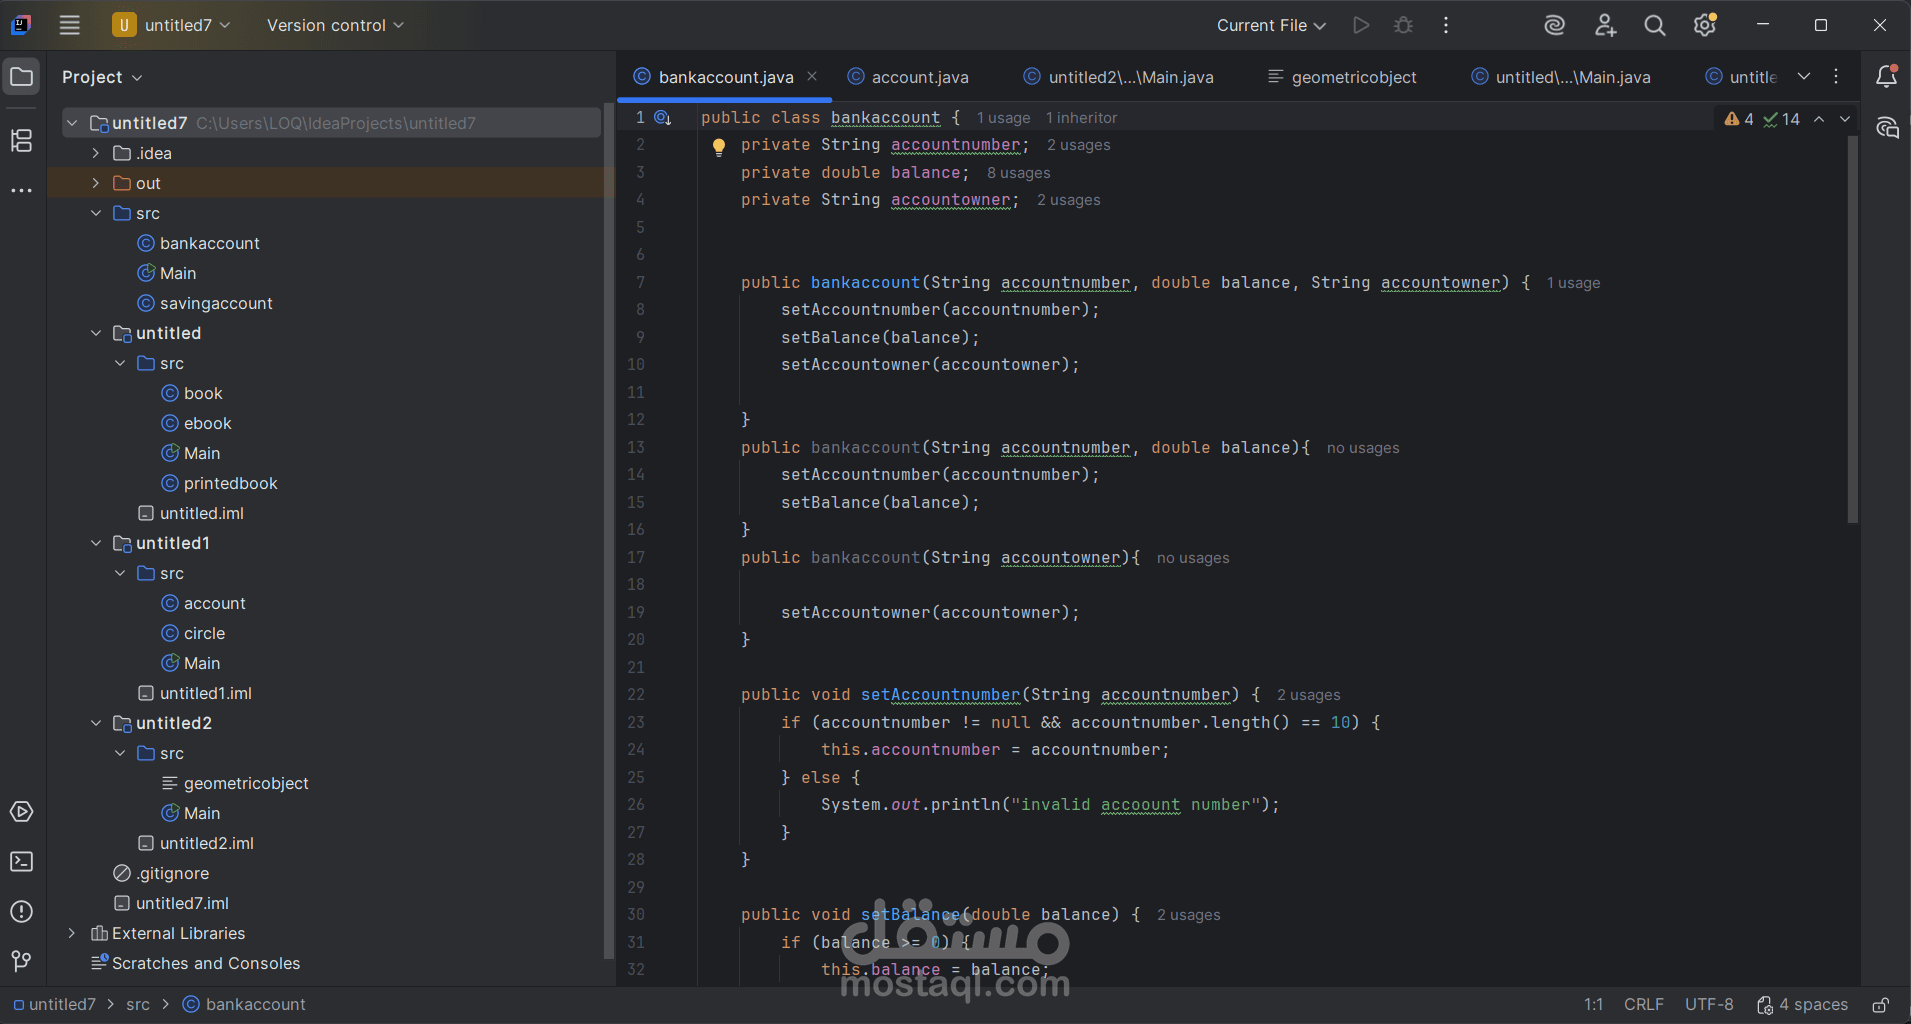Show more tool windows ellipsis

point(21,190)
